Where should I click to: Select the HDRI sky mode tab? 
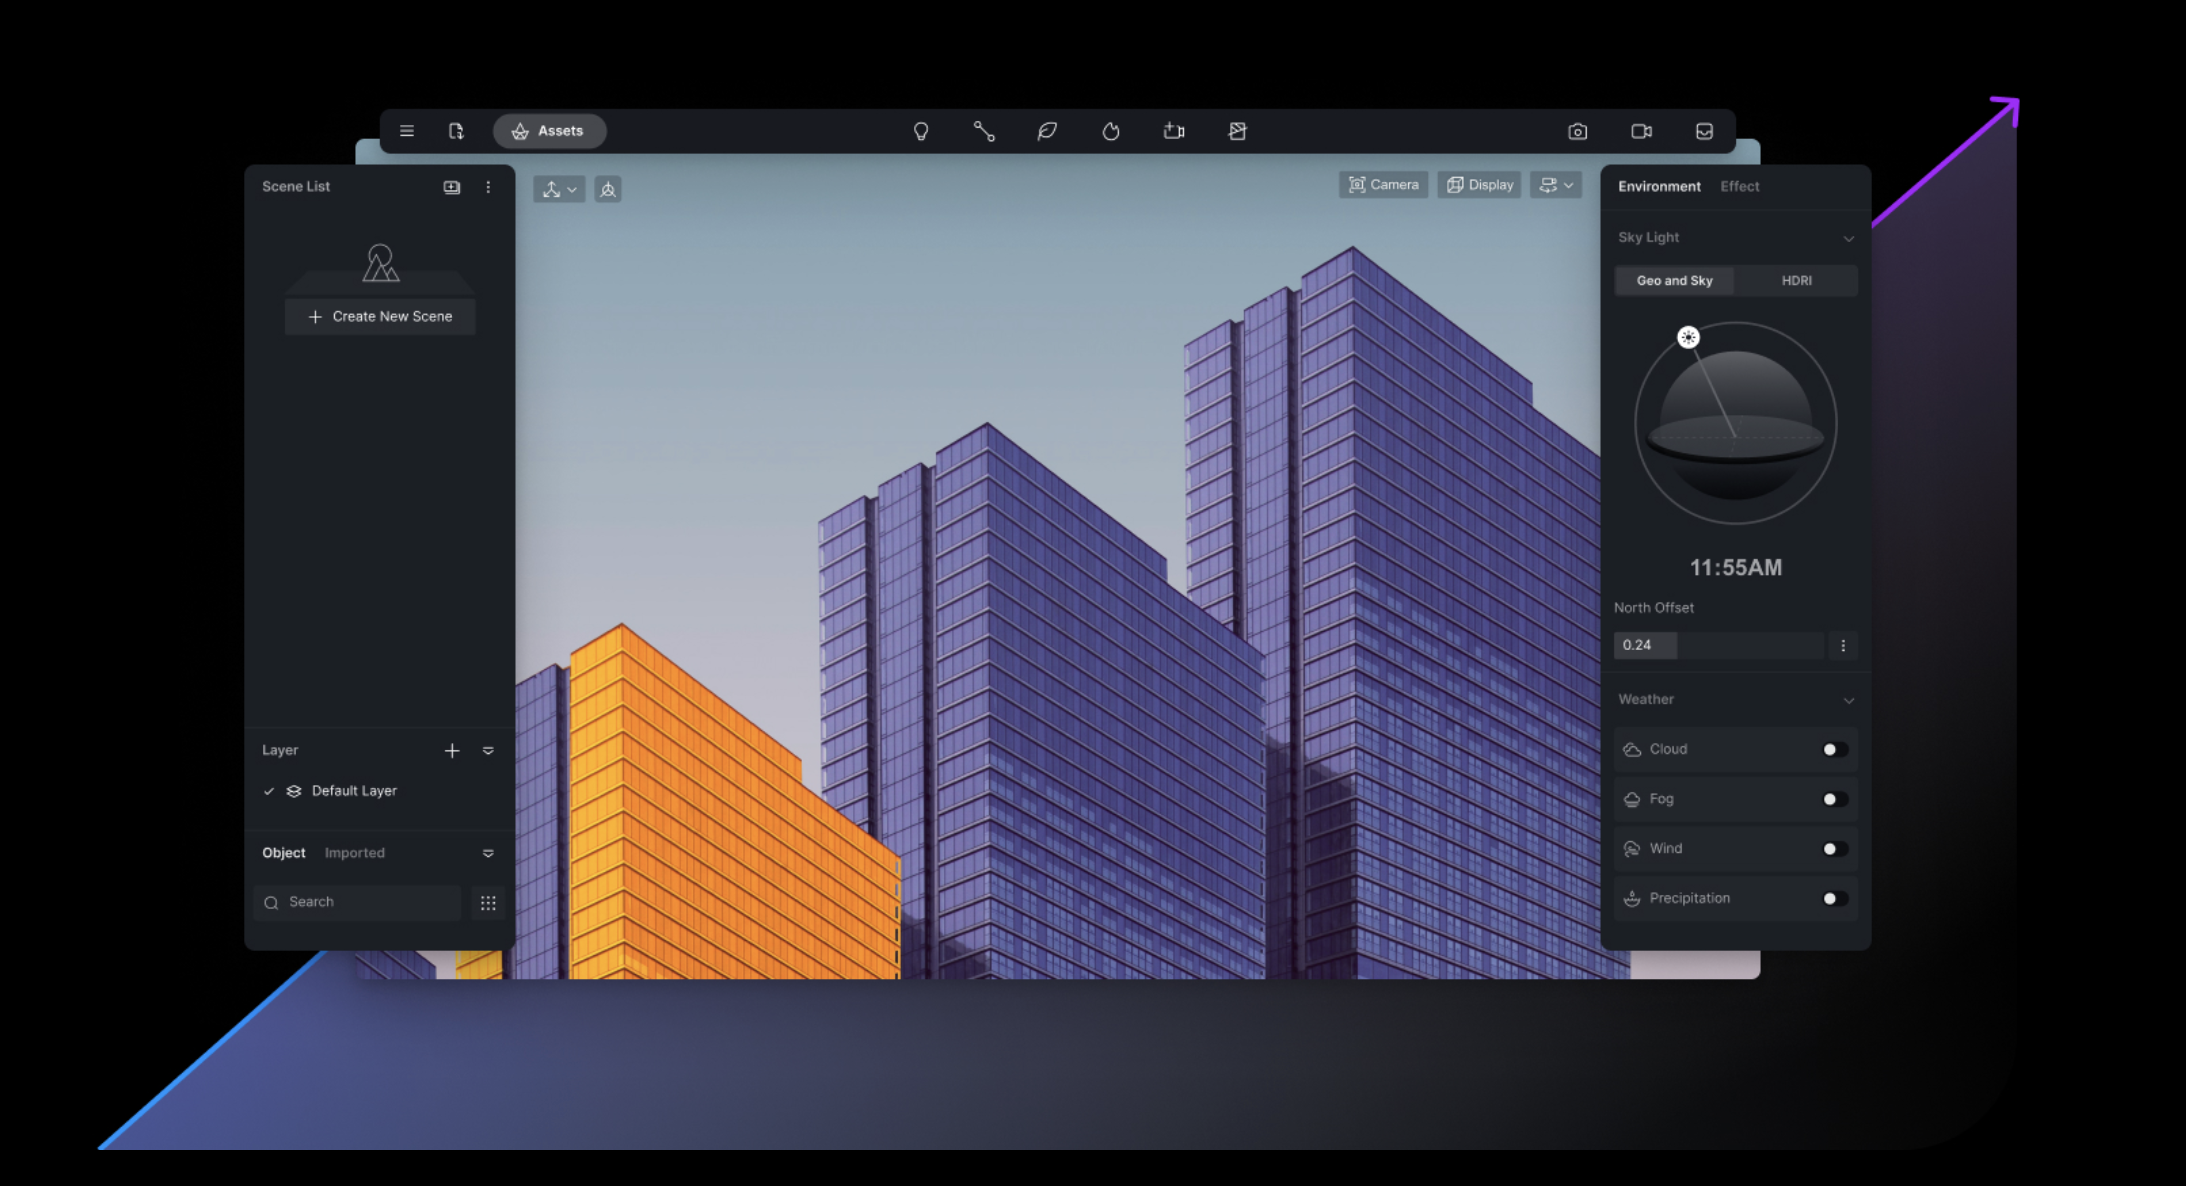[1796, 280]
